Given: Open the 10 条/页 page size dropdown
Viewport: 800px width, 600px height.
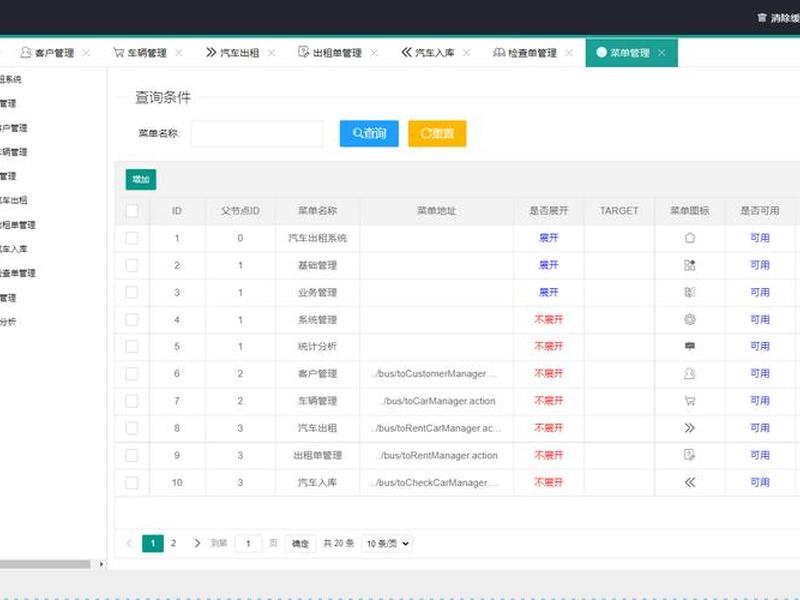Looking at the screenshot, I should [387, 543].
